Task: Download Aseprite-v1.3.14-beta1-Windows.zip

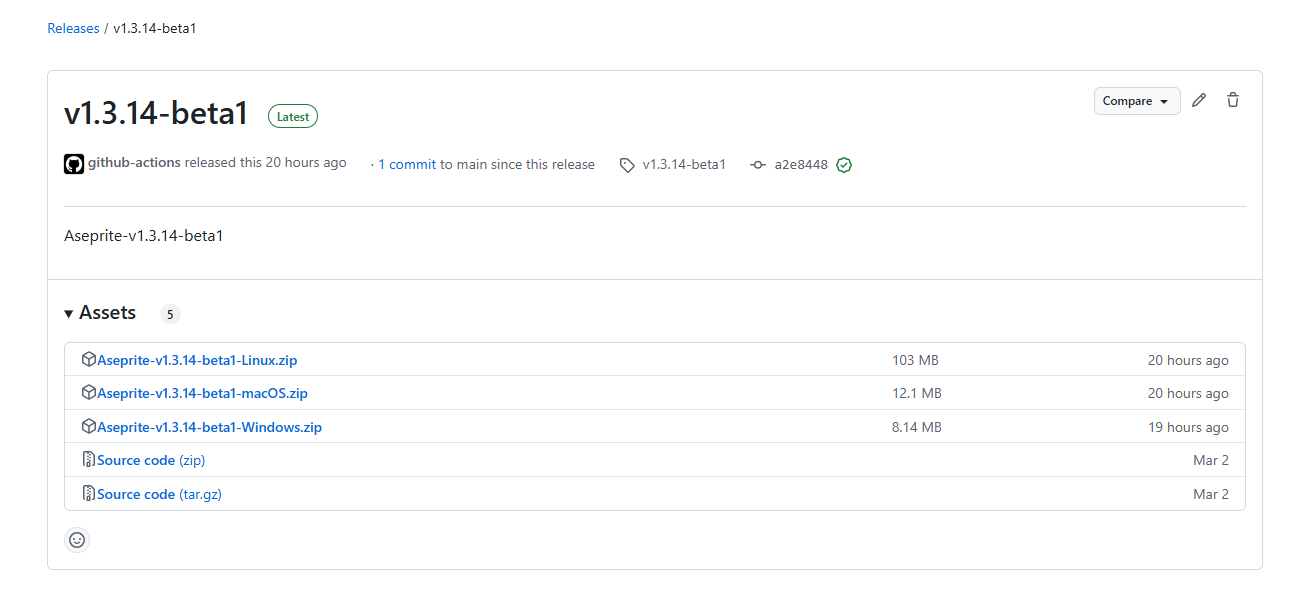Action: coord(209,427)
